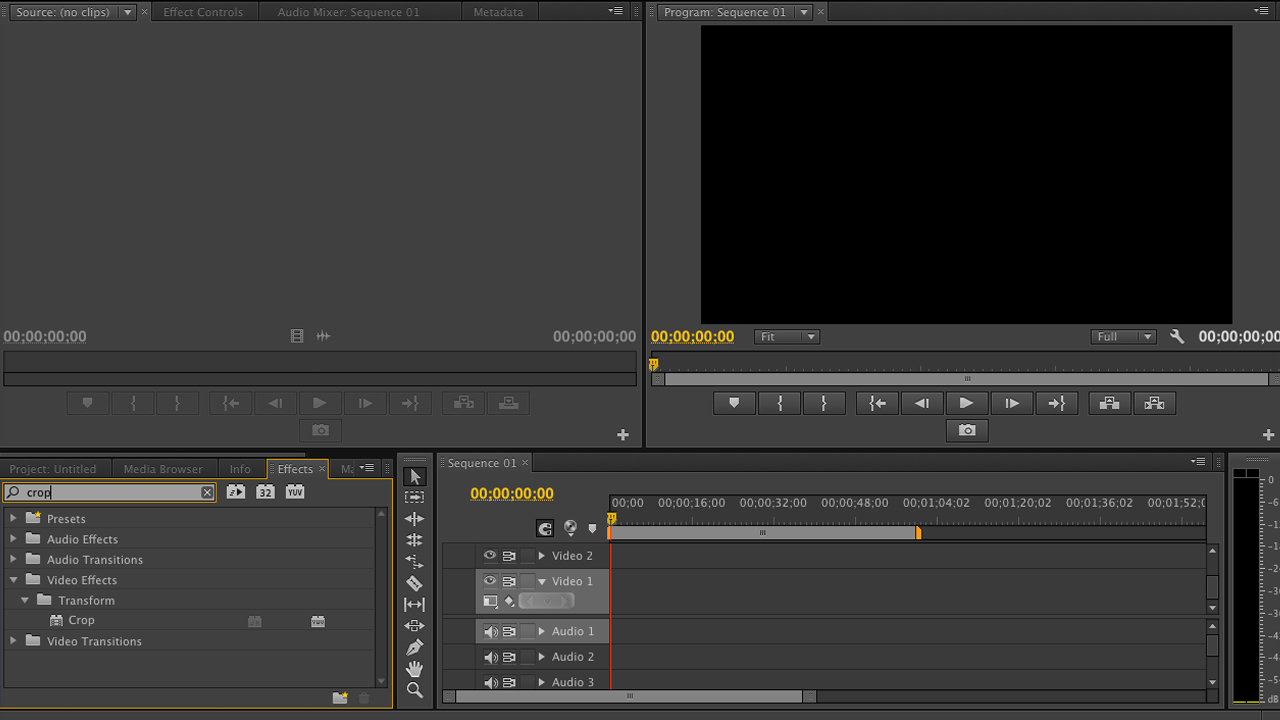1280x720 pixels.
Task: Select the Pen tool
Action: (415, 647)
